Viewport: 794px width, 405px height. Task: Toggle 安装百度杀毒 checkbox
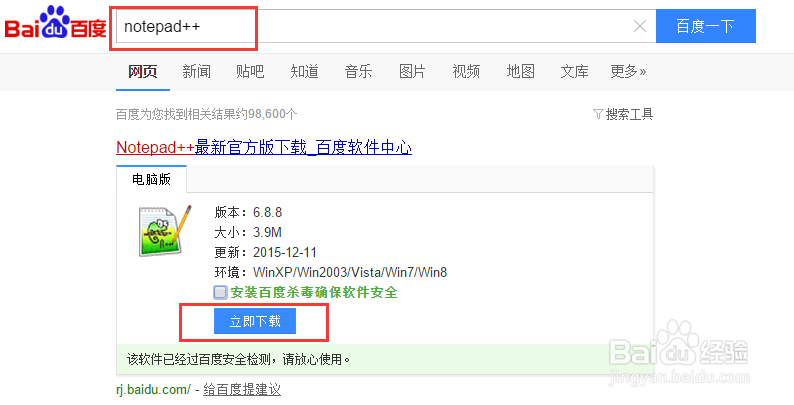click(220, 292)
